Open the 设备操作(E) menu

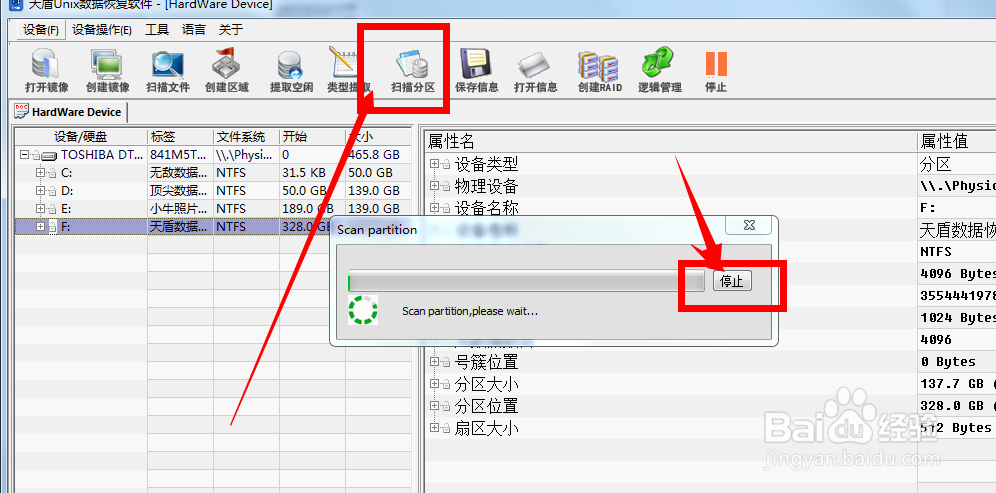tap(102, 30)
